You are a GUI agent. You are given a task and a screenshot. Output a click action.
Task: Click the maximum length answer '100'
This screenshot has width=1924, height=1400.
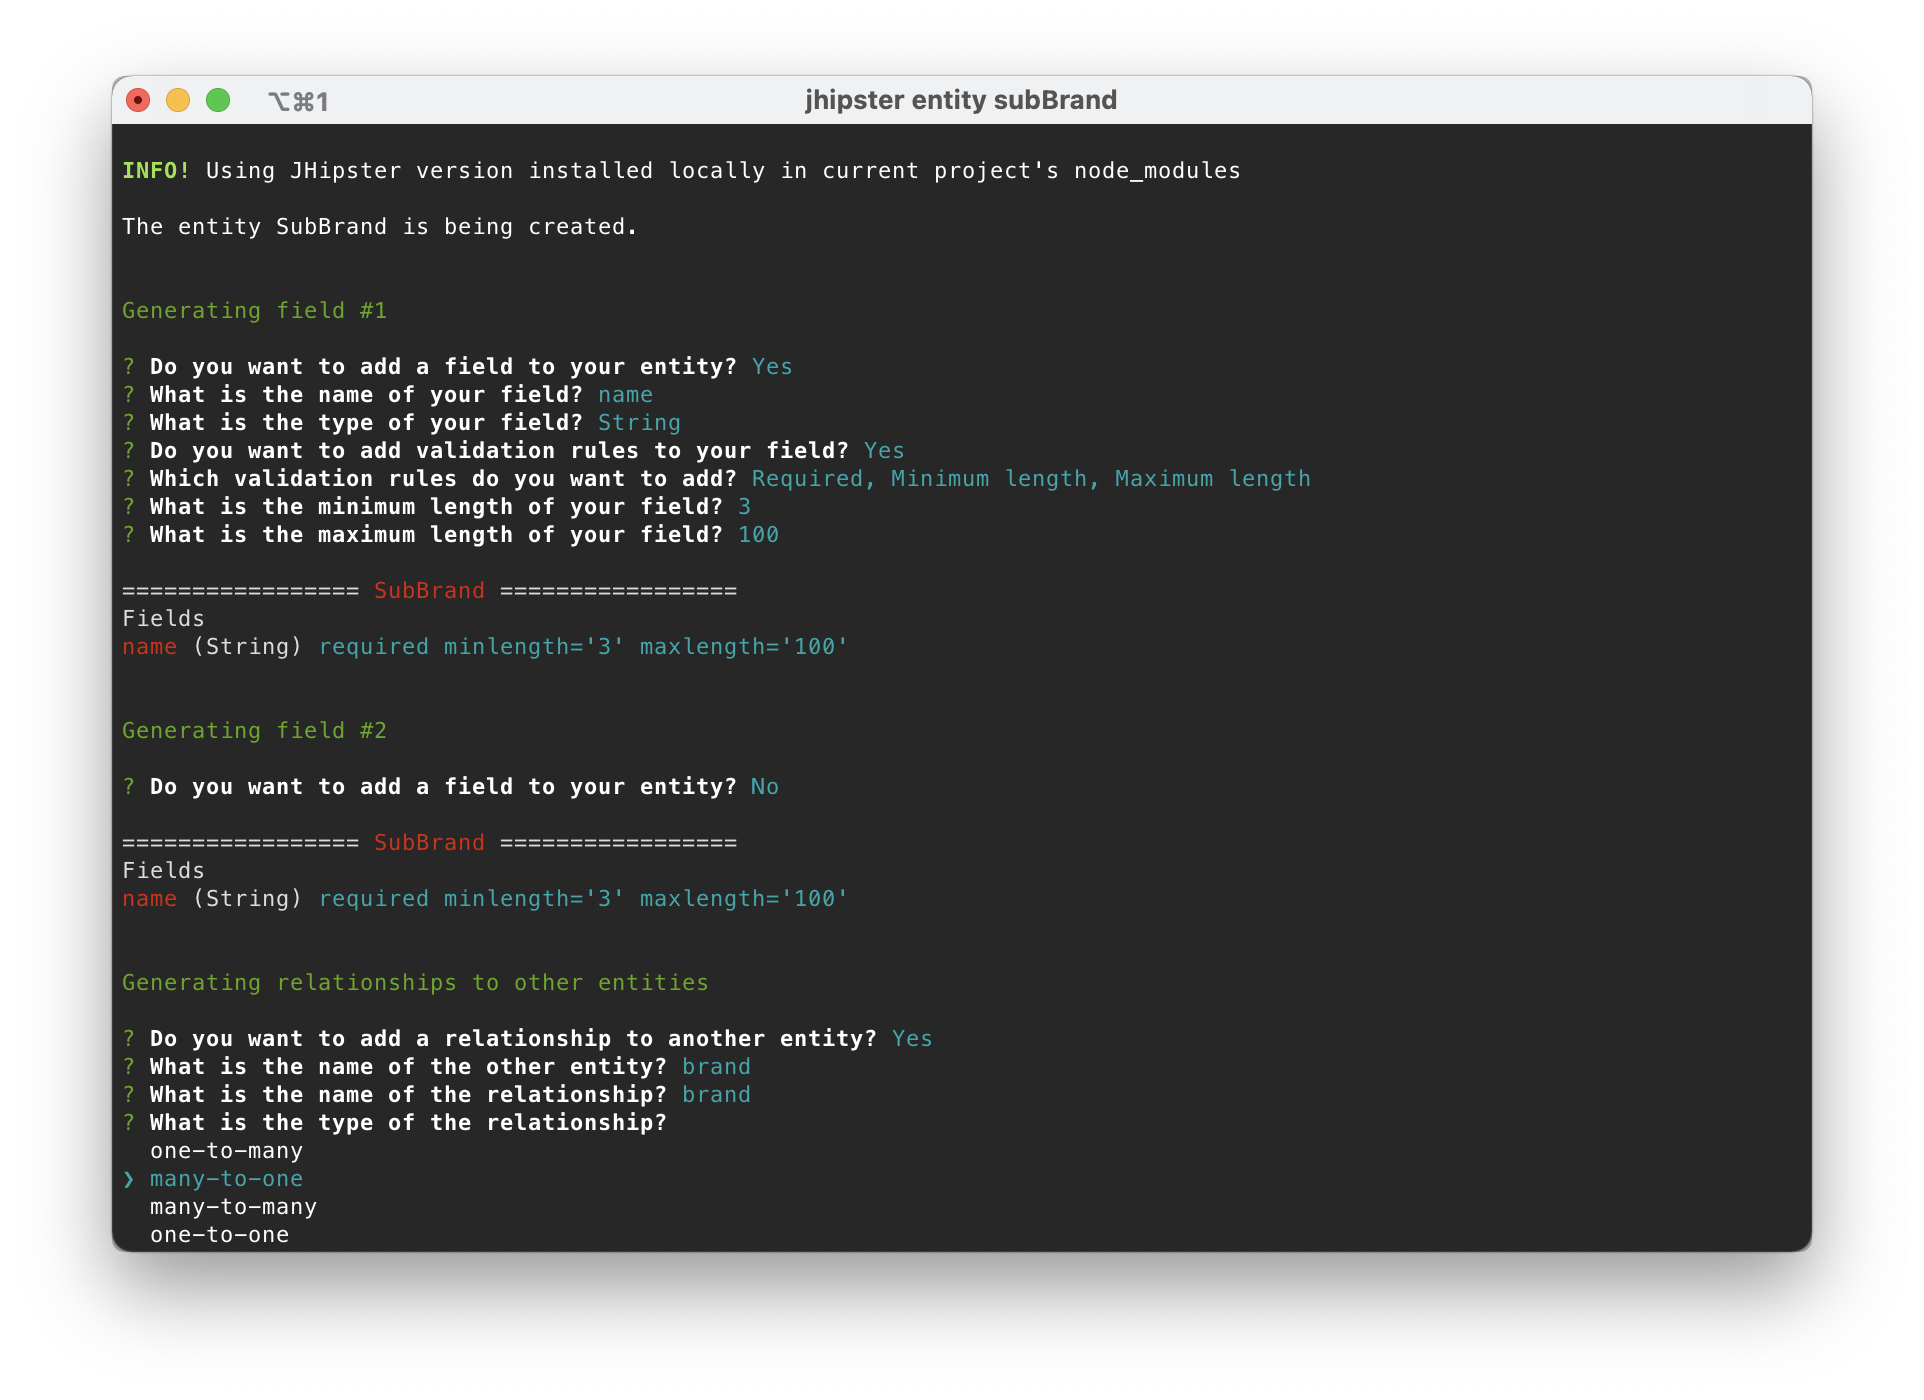point(758,535)
